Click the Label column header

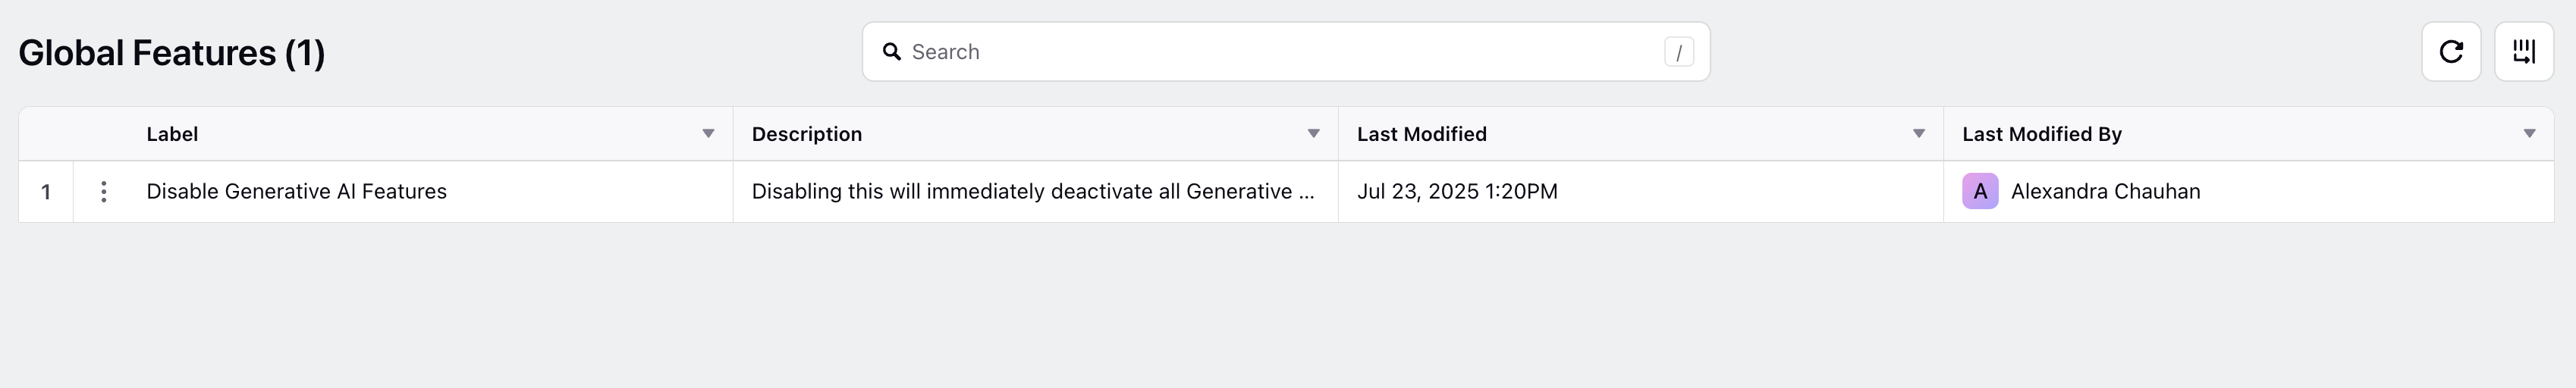click(x=172, y=134)
